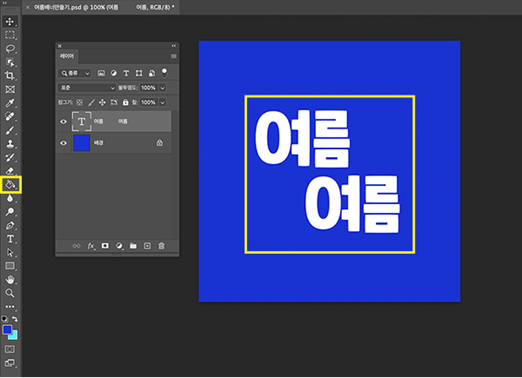The height and width of the screenshot is (378, 522).
Task: Create new fill or adjustment layer
Action: [x=119, y=246]
